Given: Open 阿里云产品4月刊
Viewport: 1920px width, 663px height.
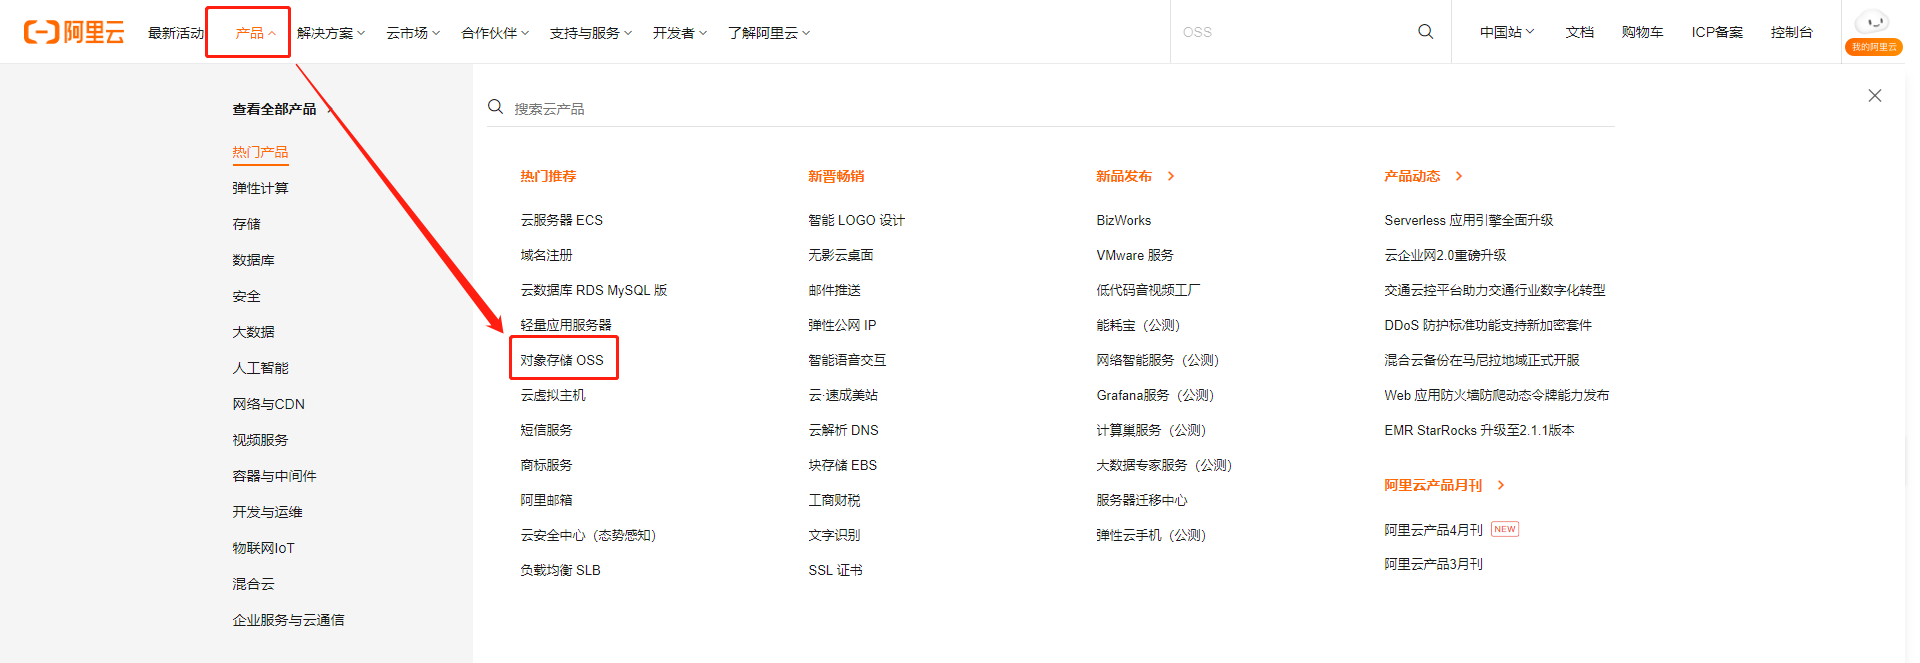Looking at the screenshot, I should click(x=1433, y=530).
